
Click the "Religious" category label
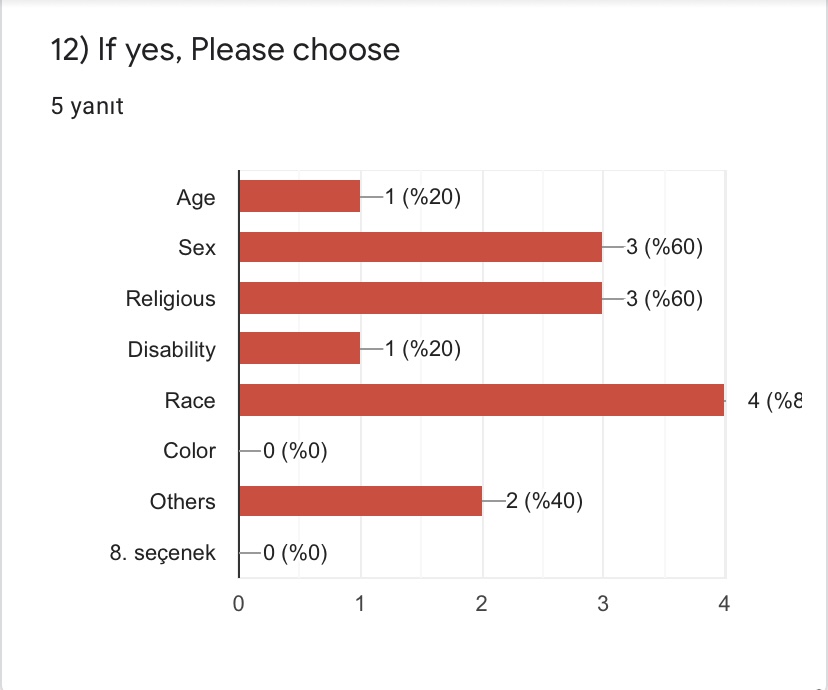(170, 298)
